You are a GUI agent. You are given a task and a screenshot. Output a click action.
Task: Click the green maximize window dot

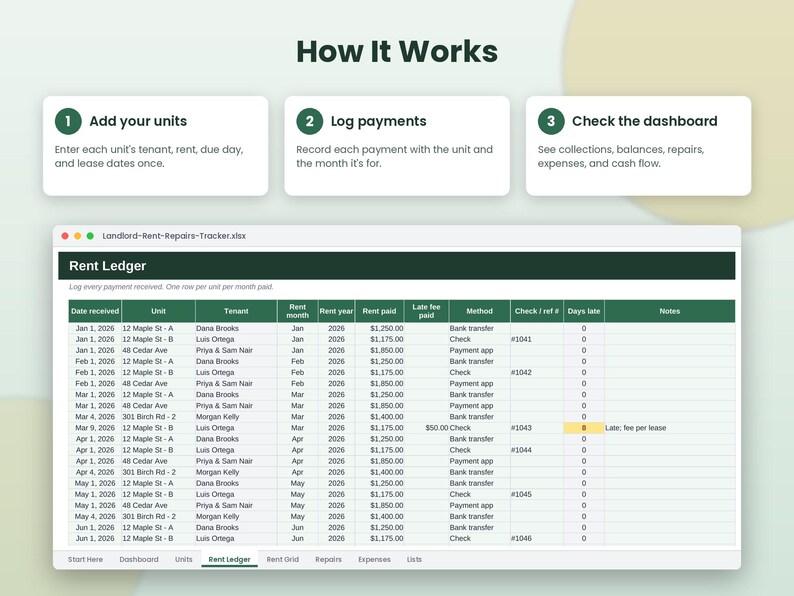coord(90,236)
